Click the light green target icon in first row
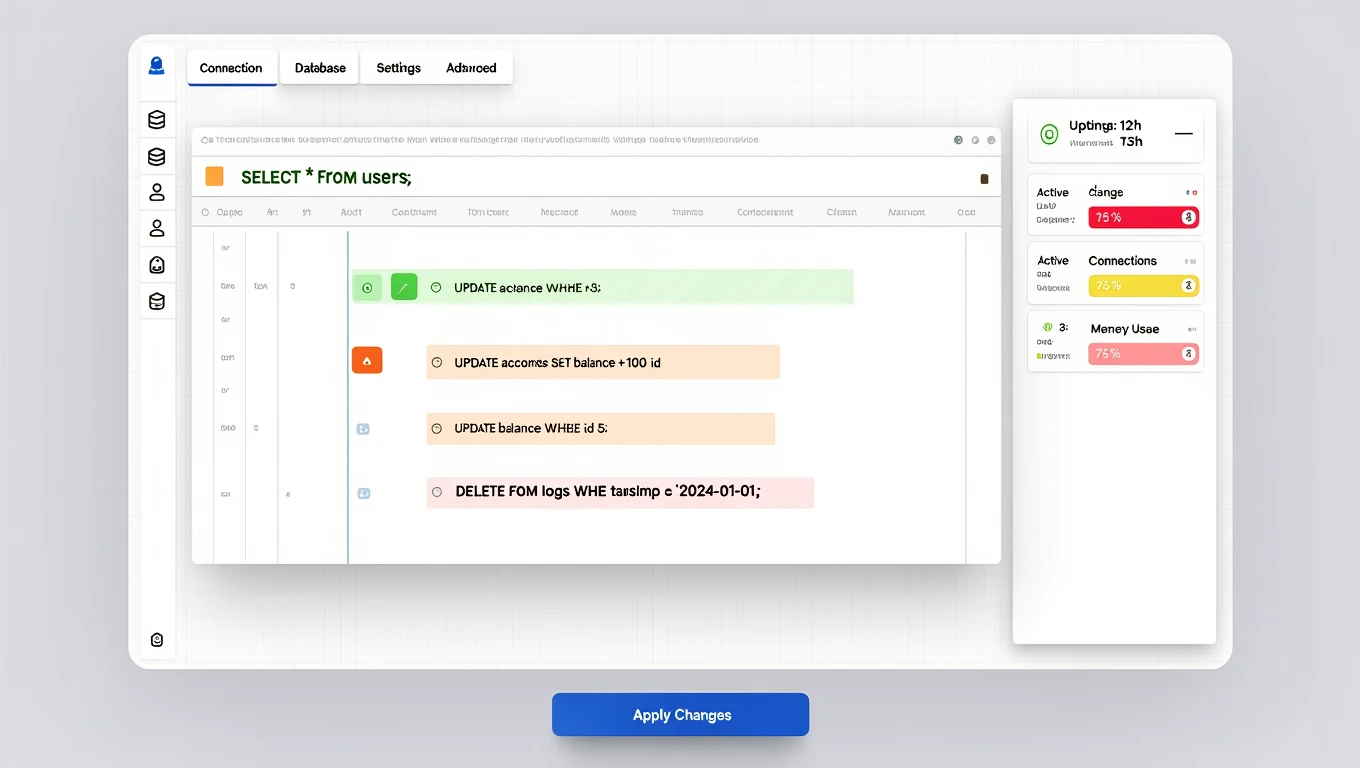The width and height of the screenshot is (1360, 768). point(367,287)
